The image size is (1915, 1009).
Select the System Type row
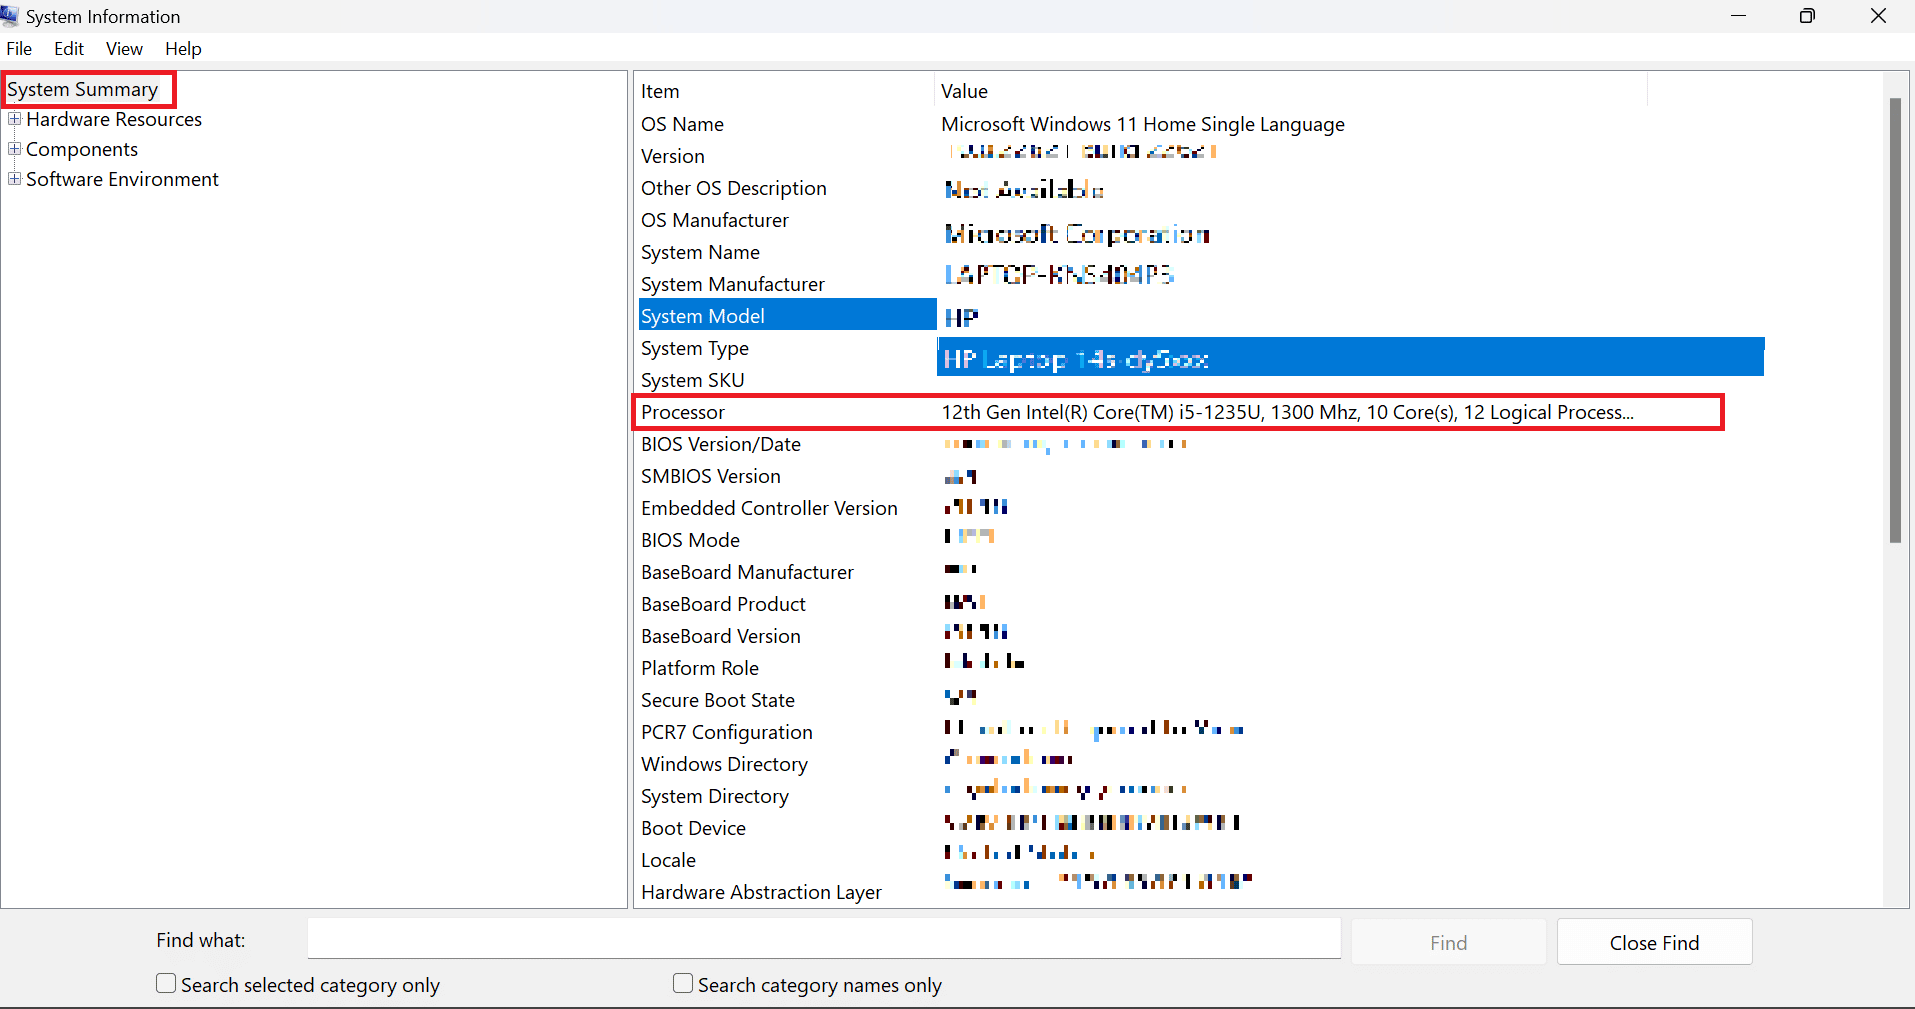point(1200,348)
